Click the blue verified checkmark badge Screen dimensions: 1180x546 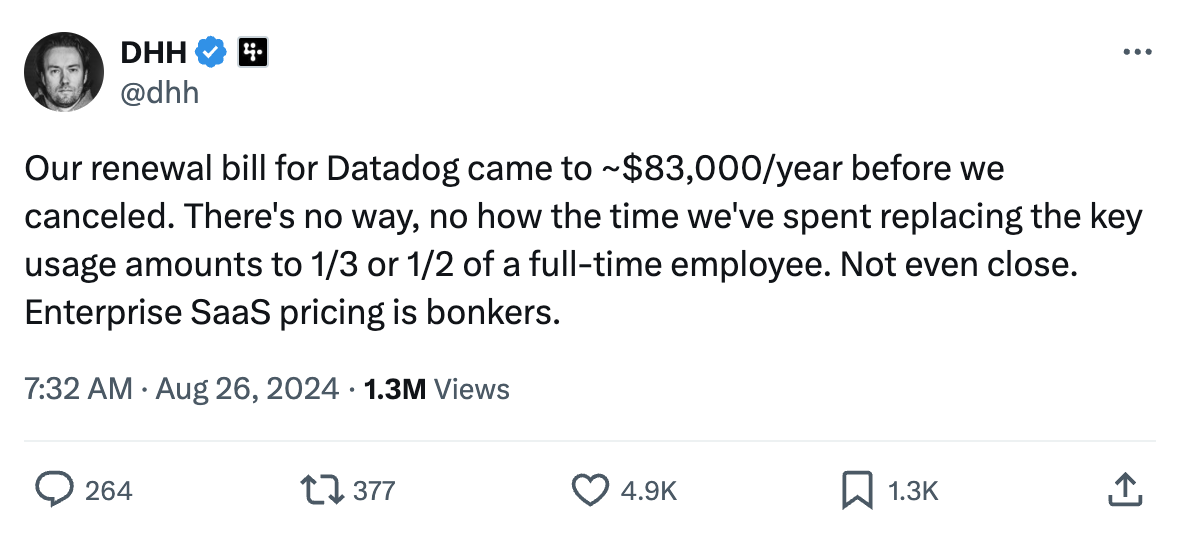click(x=210, y=52)
